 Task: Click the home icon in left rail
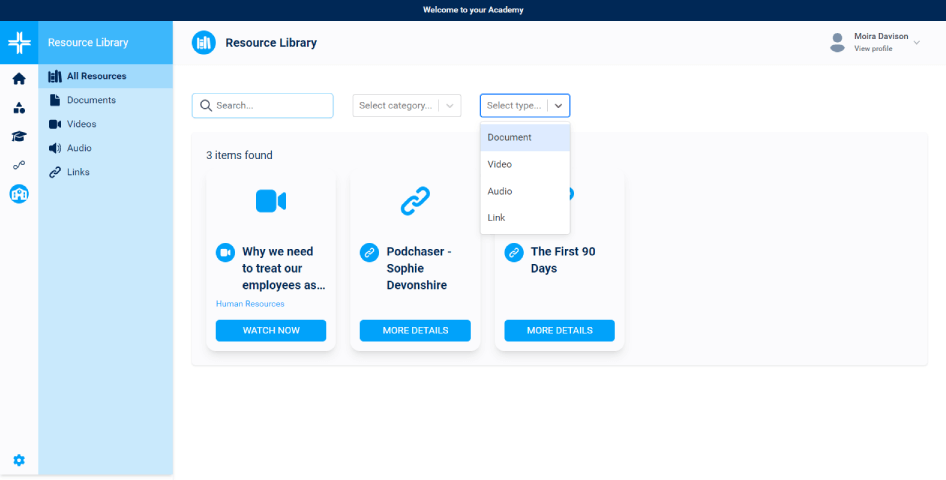click(19, 79)
